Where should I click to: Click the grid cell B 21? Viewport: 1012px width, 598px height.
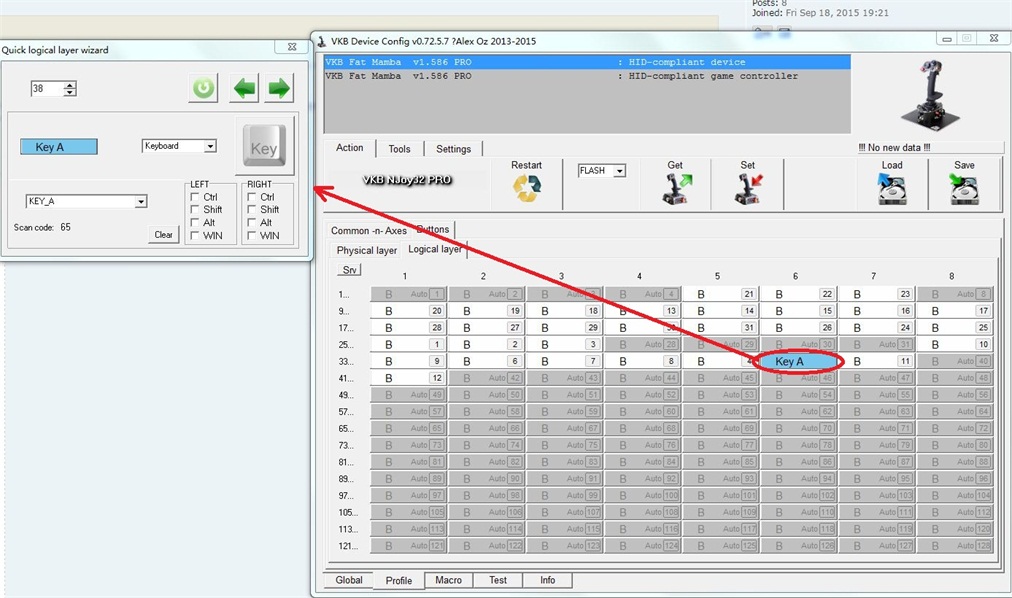tap(720, 294)
